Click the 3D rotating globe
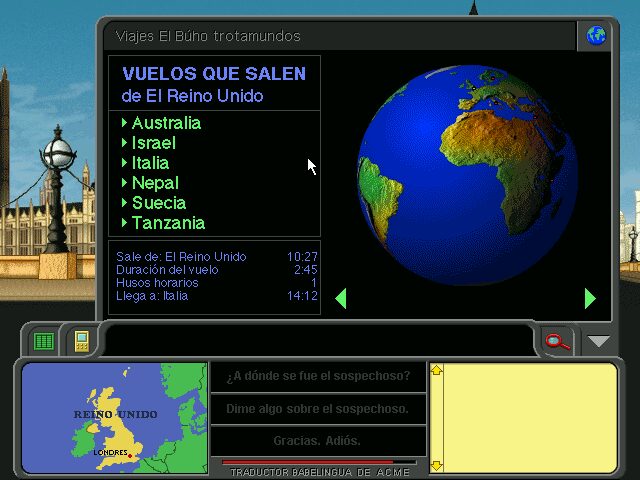The height and width of the screenshot is (480, 640). pyautogui.click(x=468, y=175)
